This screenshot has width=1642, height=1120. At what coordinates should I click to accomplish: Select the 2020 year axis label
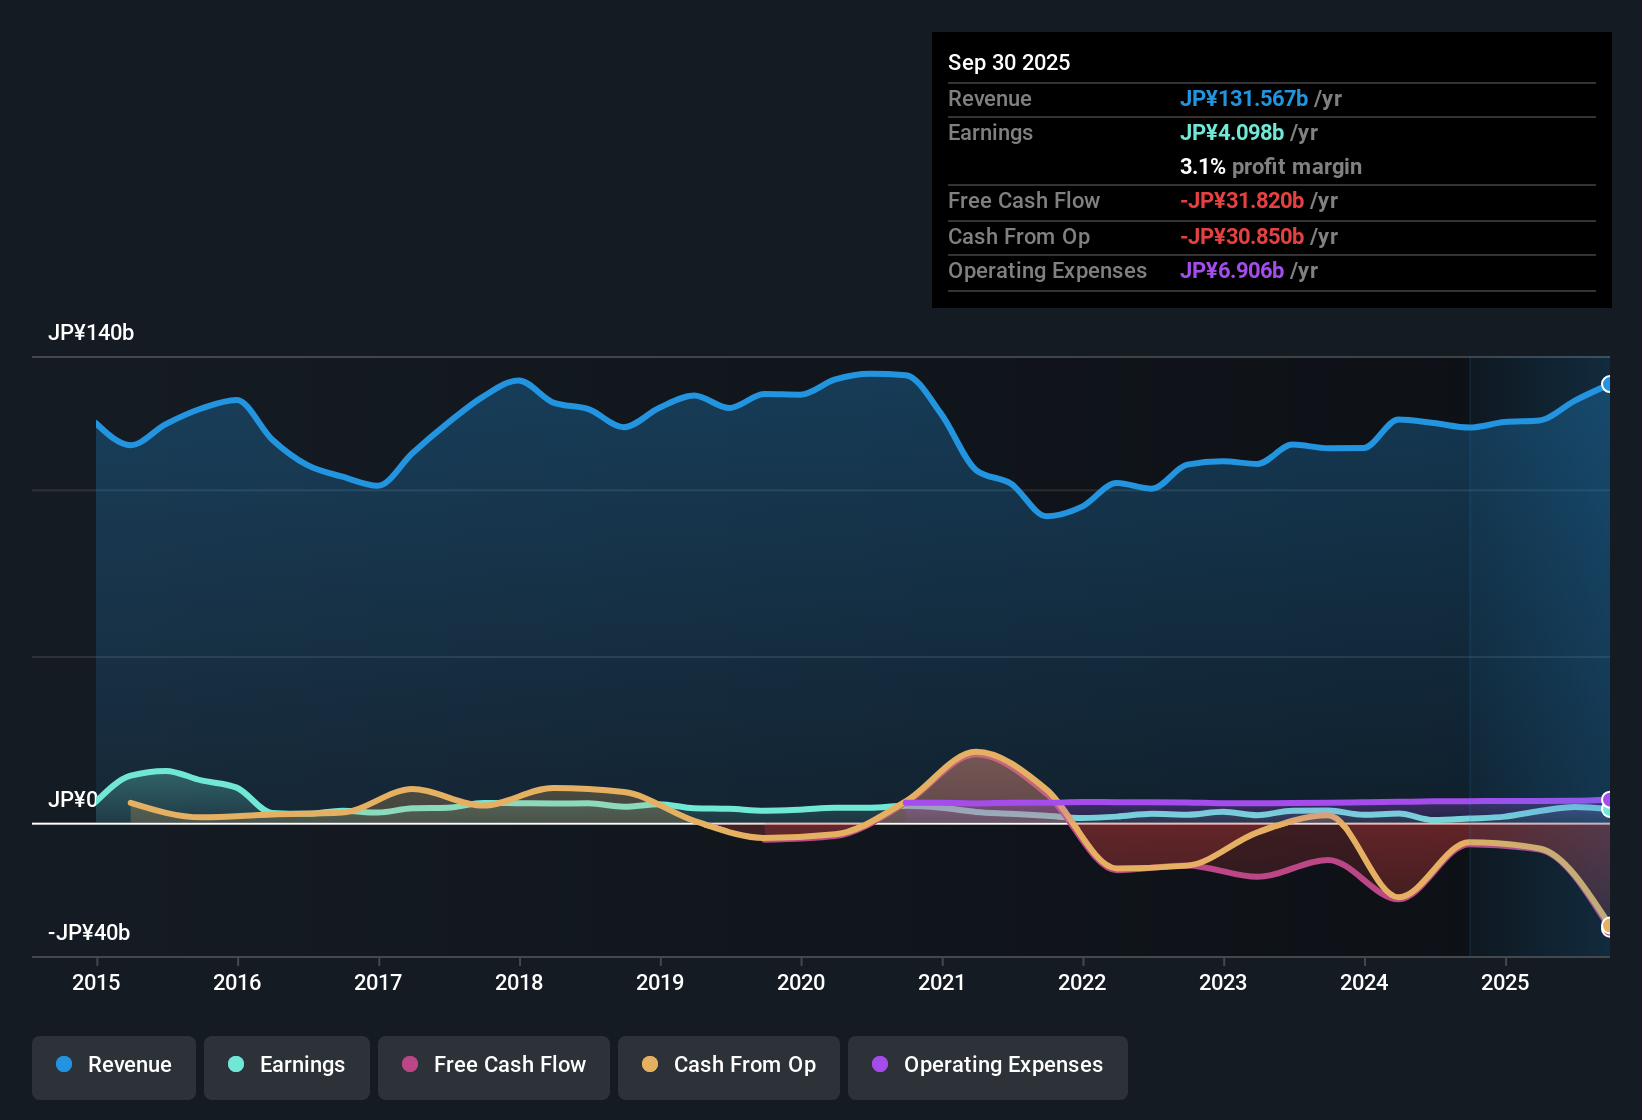click(801, 983)
